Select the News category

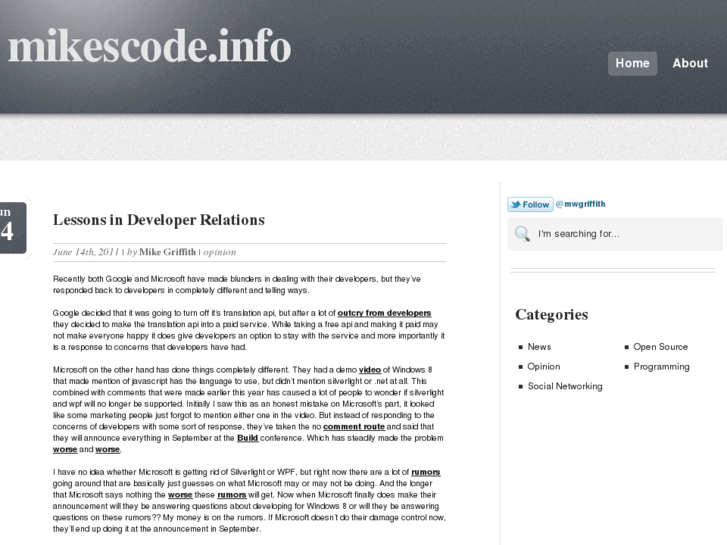coord(539,347)
